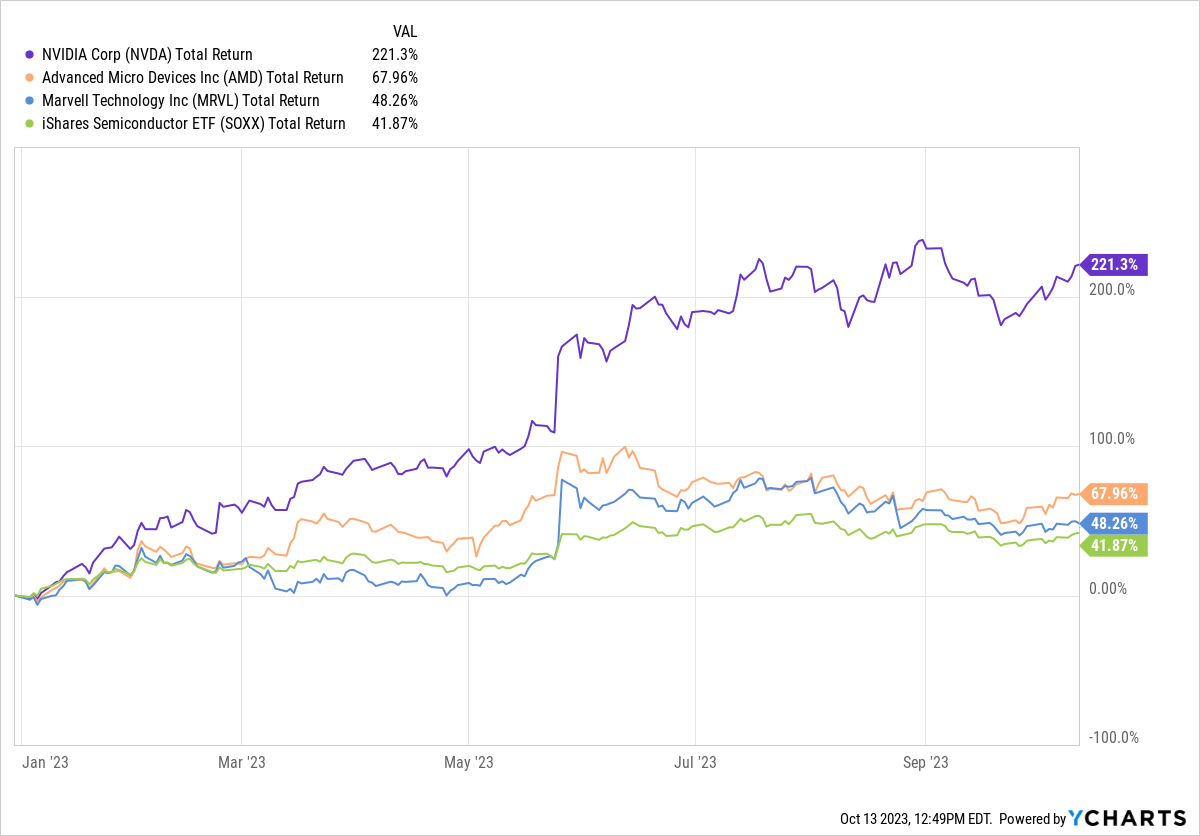Click the orange 67.96% end-of-line flag
Viewport: 1200px width, 836px height.
coord(1115,493)
